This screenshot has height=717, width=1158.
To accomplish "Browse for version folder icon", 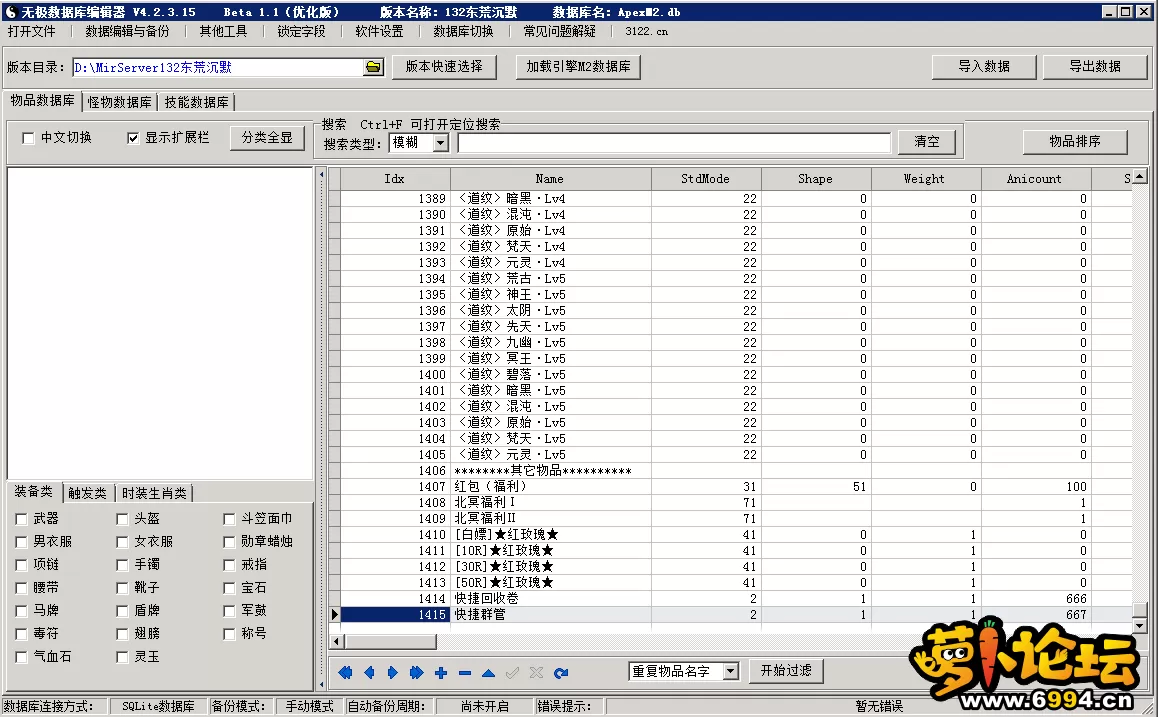I will tap(374, 67).
